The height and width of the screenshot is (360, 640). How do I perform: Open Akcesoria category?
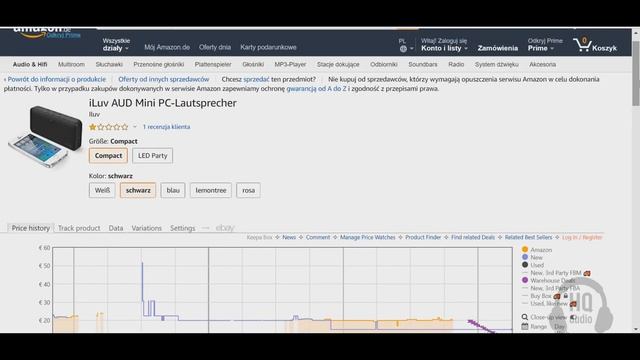[542, 64]
